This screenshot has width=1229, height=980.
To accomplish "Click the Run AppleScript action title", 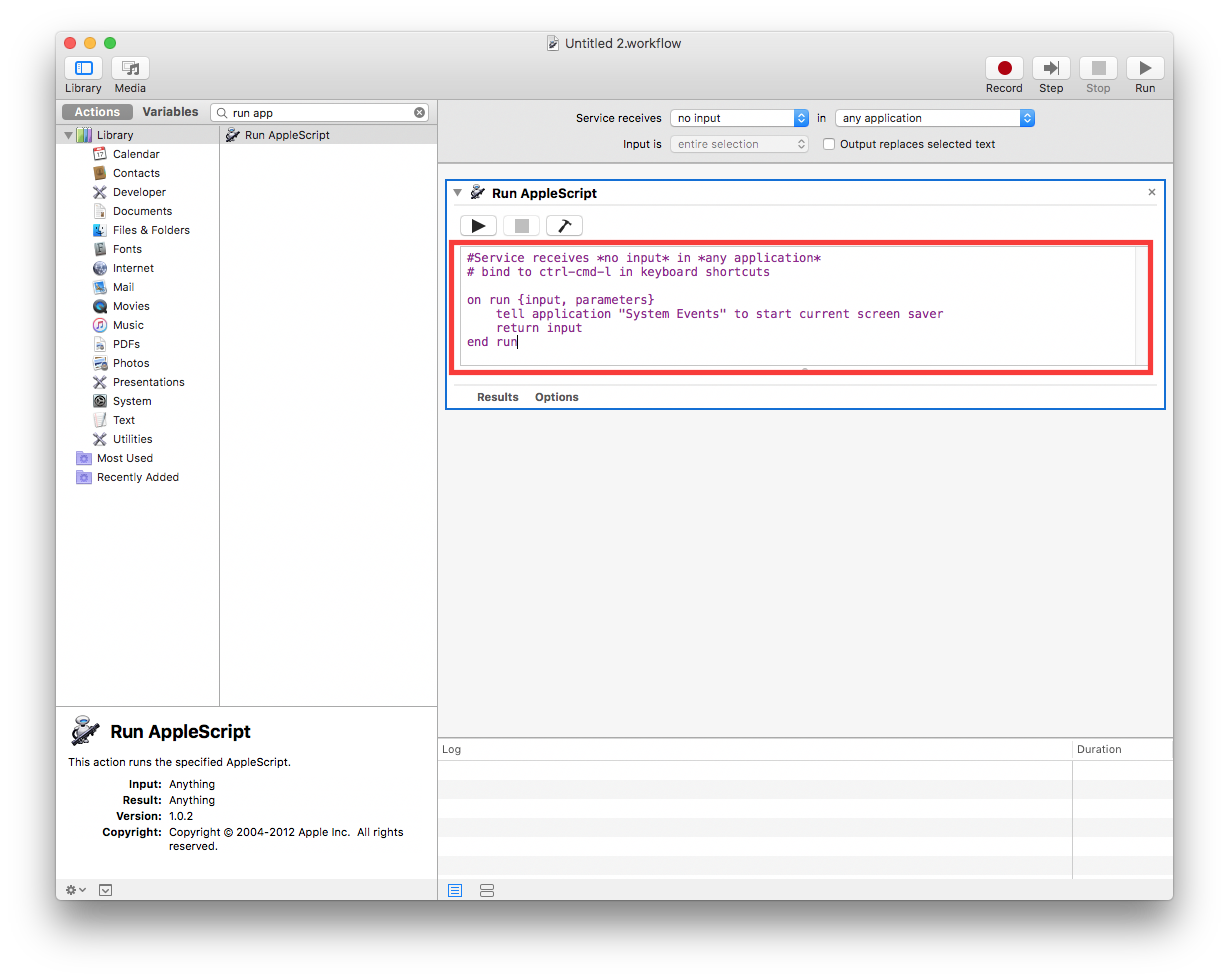I will 544,193.
